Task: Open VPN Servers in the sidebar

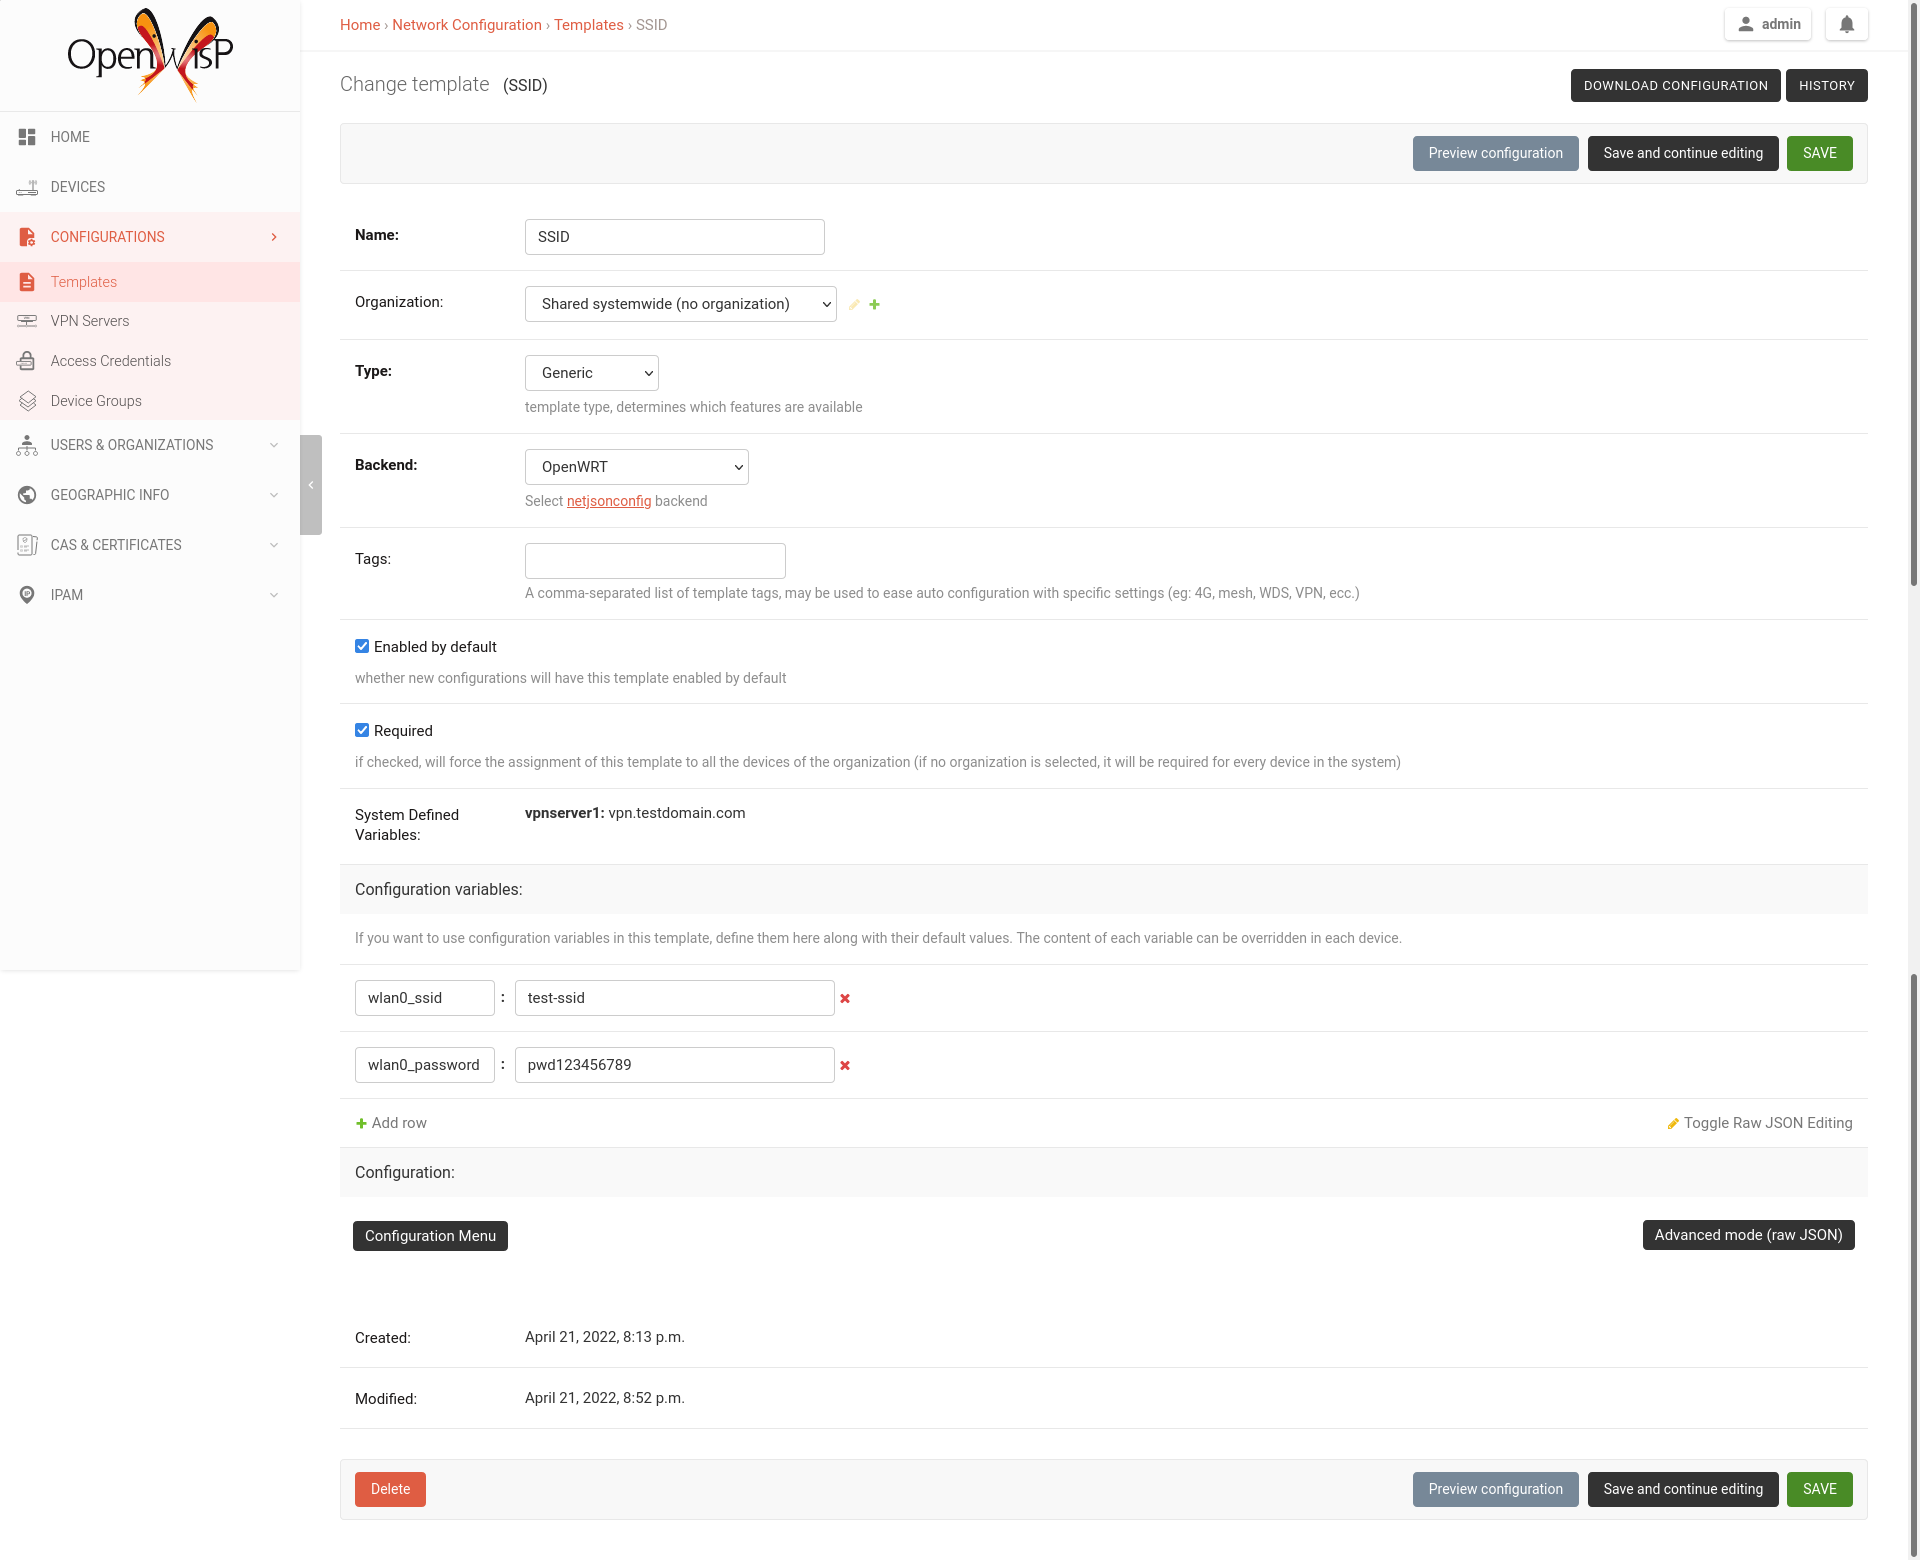Action: 90,321
